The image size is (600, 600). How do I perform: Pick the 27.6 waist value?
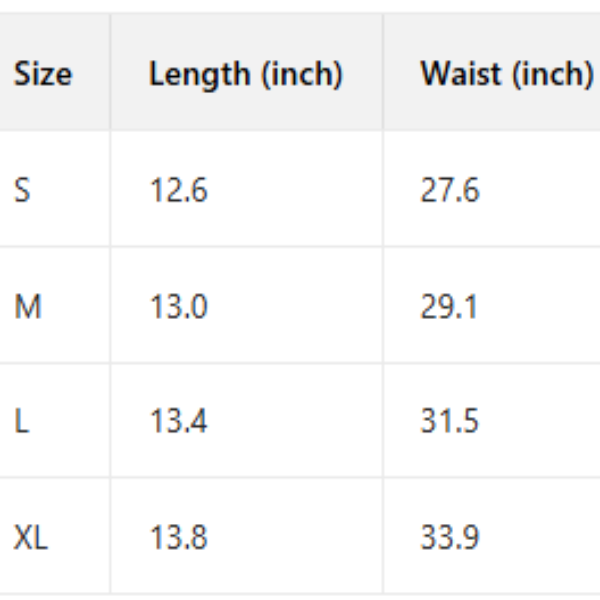tap(450, 190)
